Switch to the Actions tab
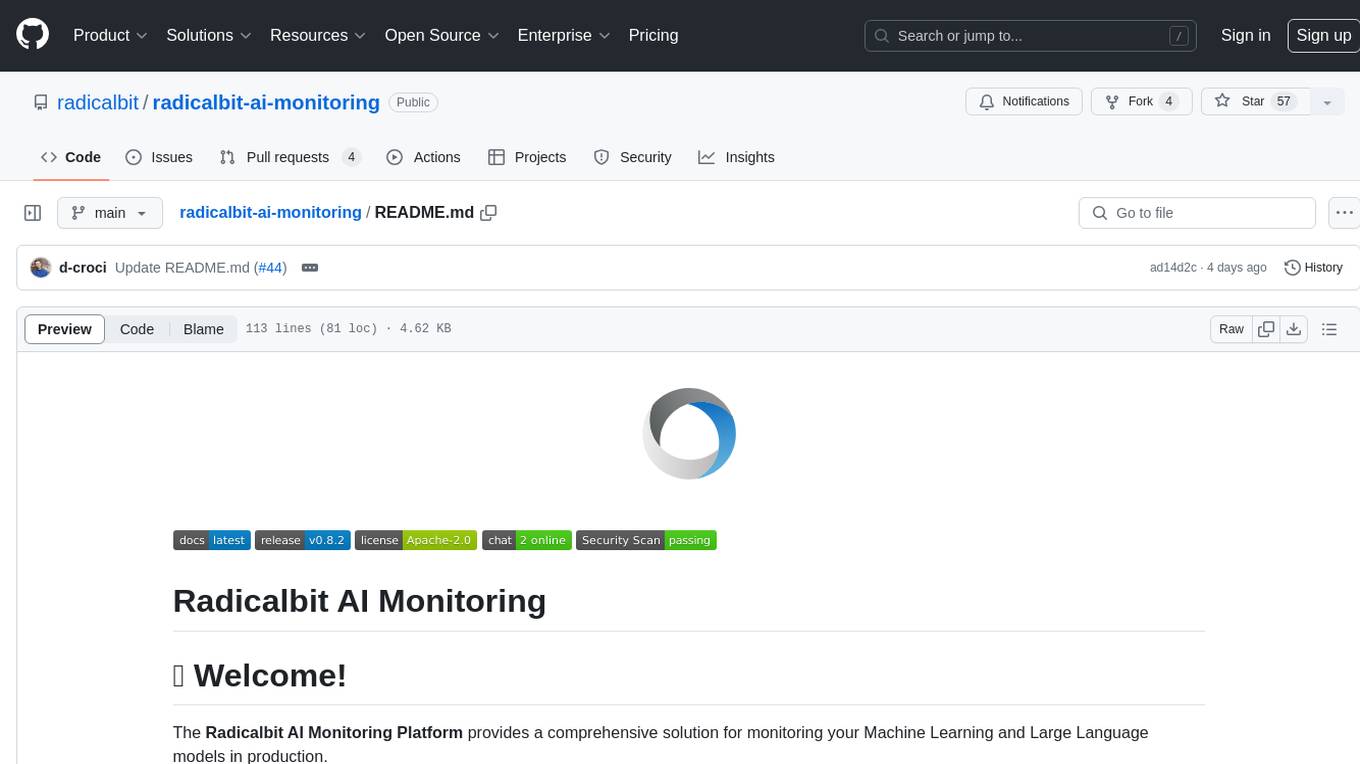 [x=423, y=157]
